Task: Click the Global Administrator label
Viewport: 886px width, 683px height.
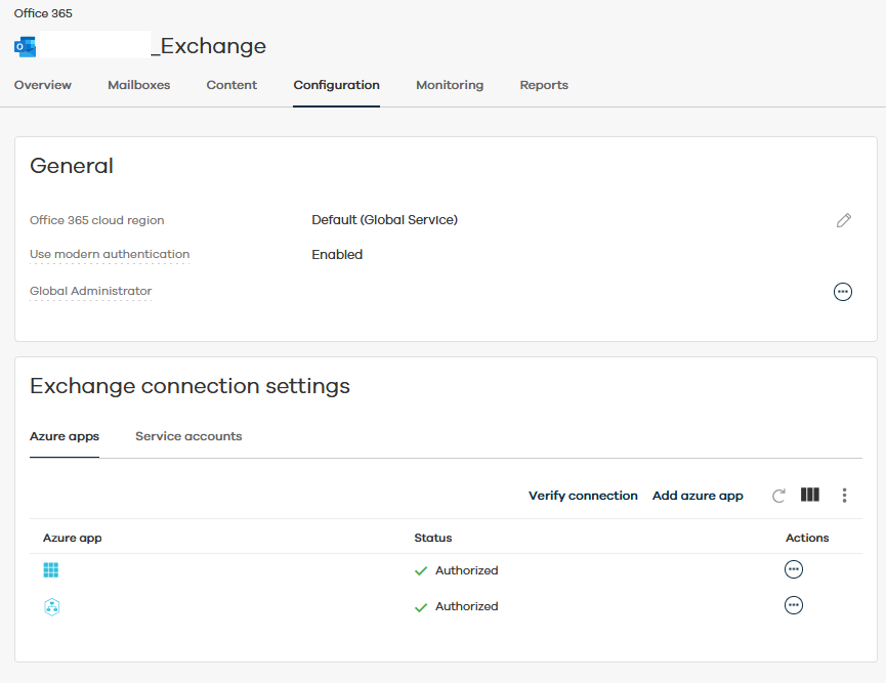Action: pyautogui.click(x=90, y=291)
